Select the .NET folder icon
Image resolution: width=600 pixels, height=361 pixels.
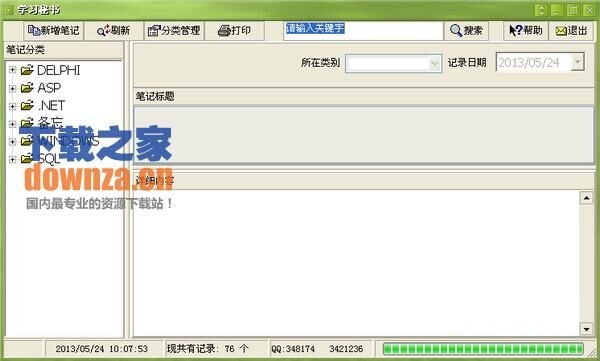click(27, 106)
